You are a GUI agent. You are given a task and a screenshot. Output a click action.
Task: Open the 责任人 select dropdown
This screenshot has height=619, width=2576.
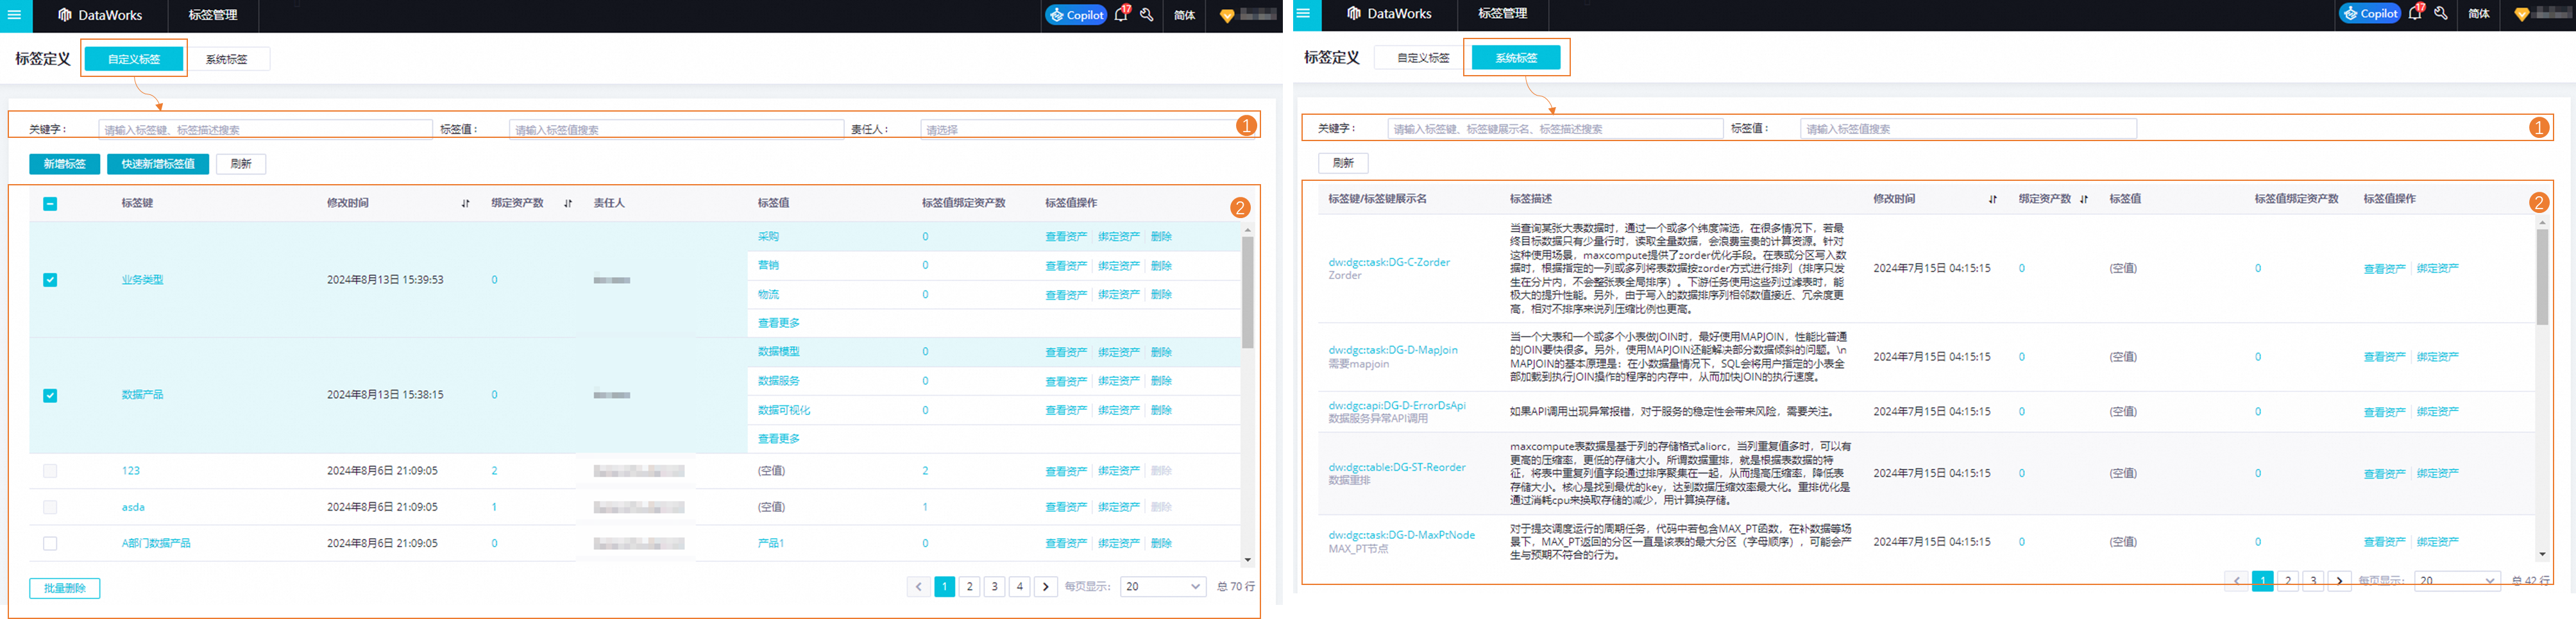pyautogui.click(x=1088, y=129)
